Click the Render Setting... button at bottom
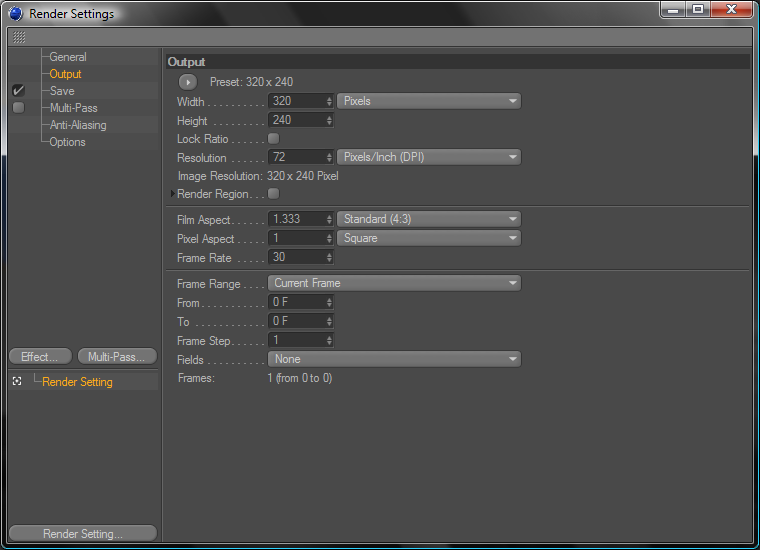The width and height of the screenshot is (760, 550). pos(82,534)
